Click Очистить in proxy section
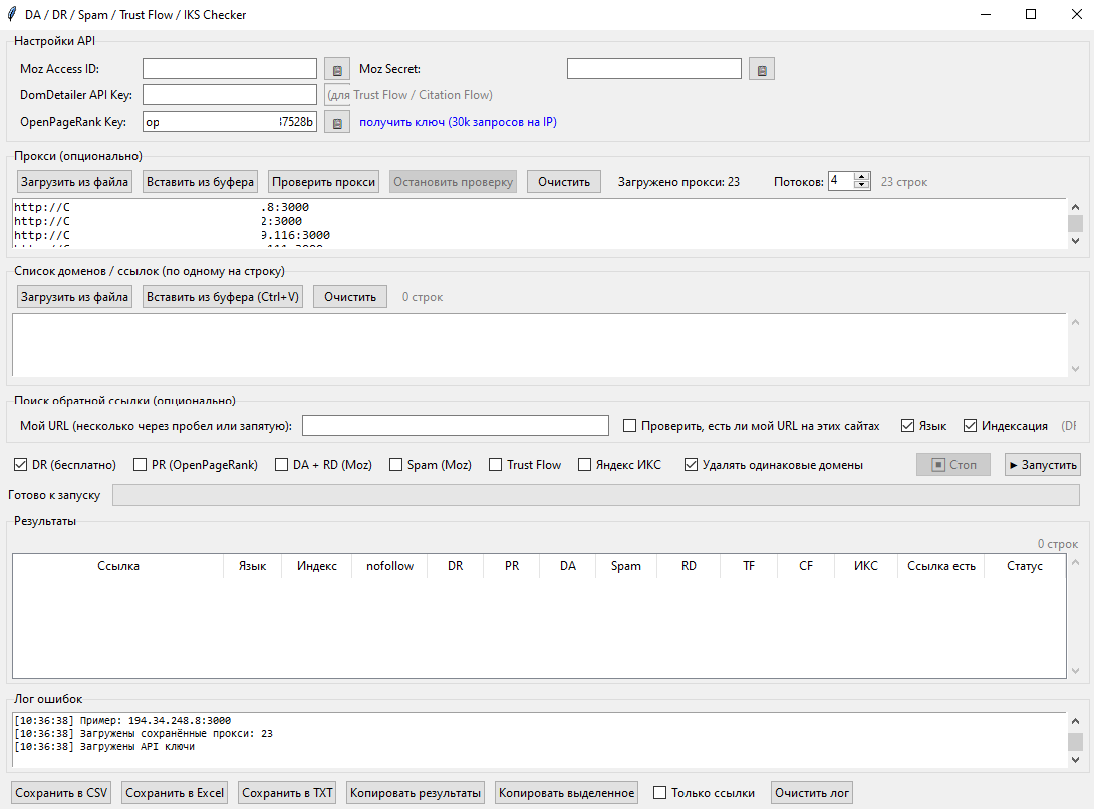Viewport: 1094px width, 809px height. [x=564, y=182]
